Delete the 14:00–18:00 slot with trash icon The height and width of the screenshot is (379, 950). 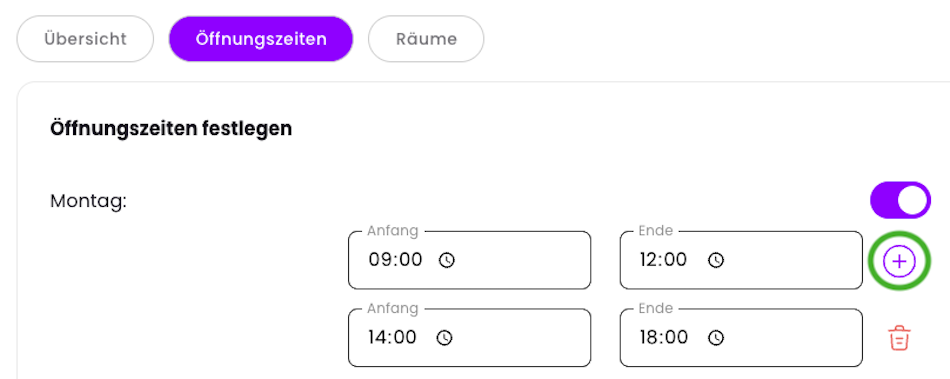pos(900,338)
